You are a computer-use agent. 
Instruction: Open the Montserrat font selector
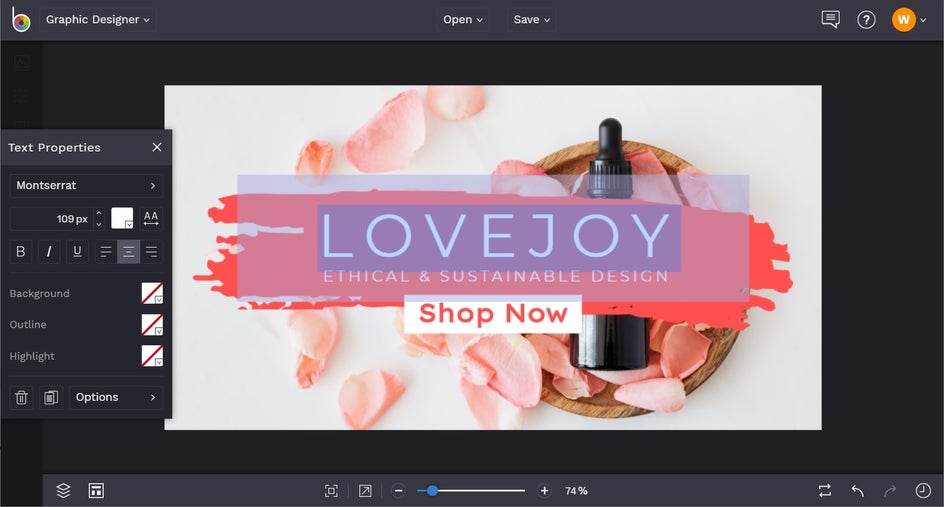click(x=86, y=185)
